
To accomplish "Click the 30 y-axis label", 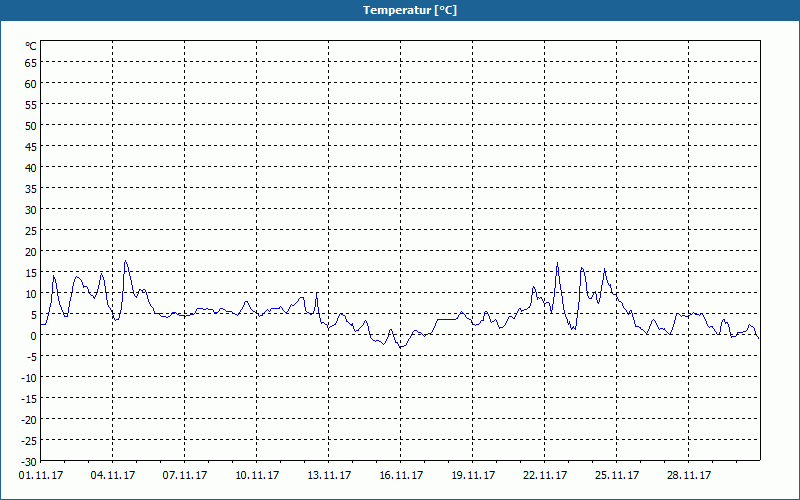I will (31, 209).
